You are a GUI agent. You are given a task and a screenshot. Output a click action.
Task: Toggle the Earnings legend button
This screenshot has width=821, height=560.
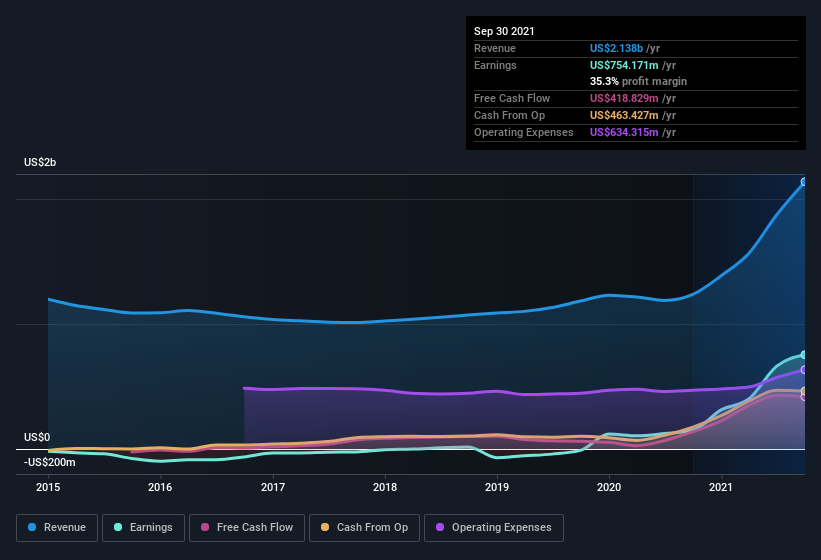[143, 528]
